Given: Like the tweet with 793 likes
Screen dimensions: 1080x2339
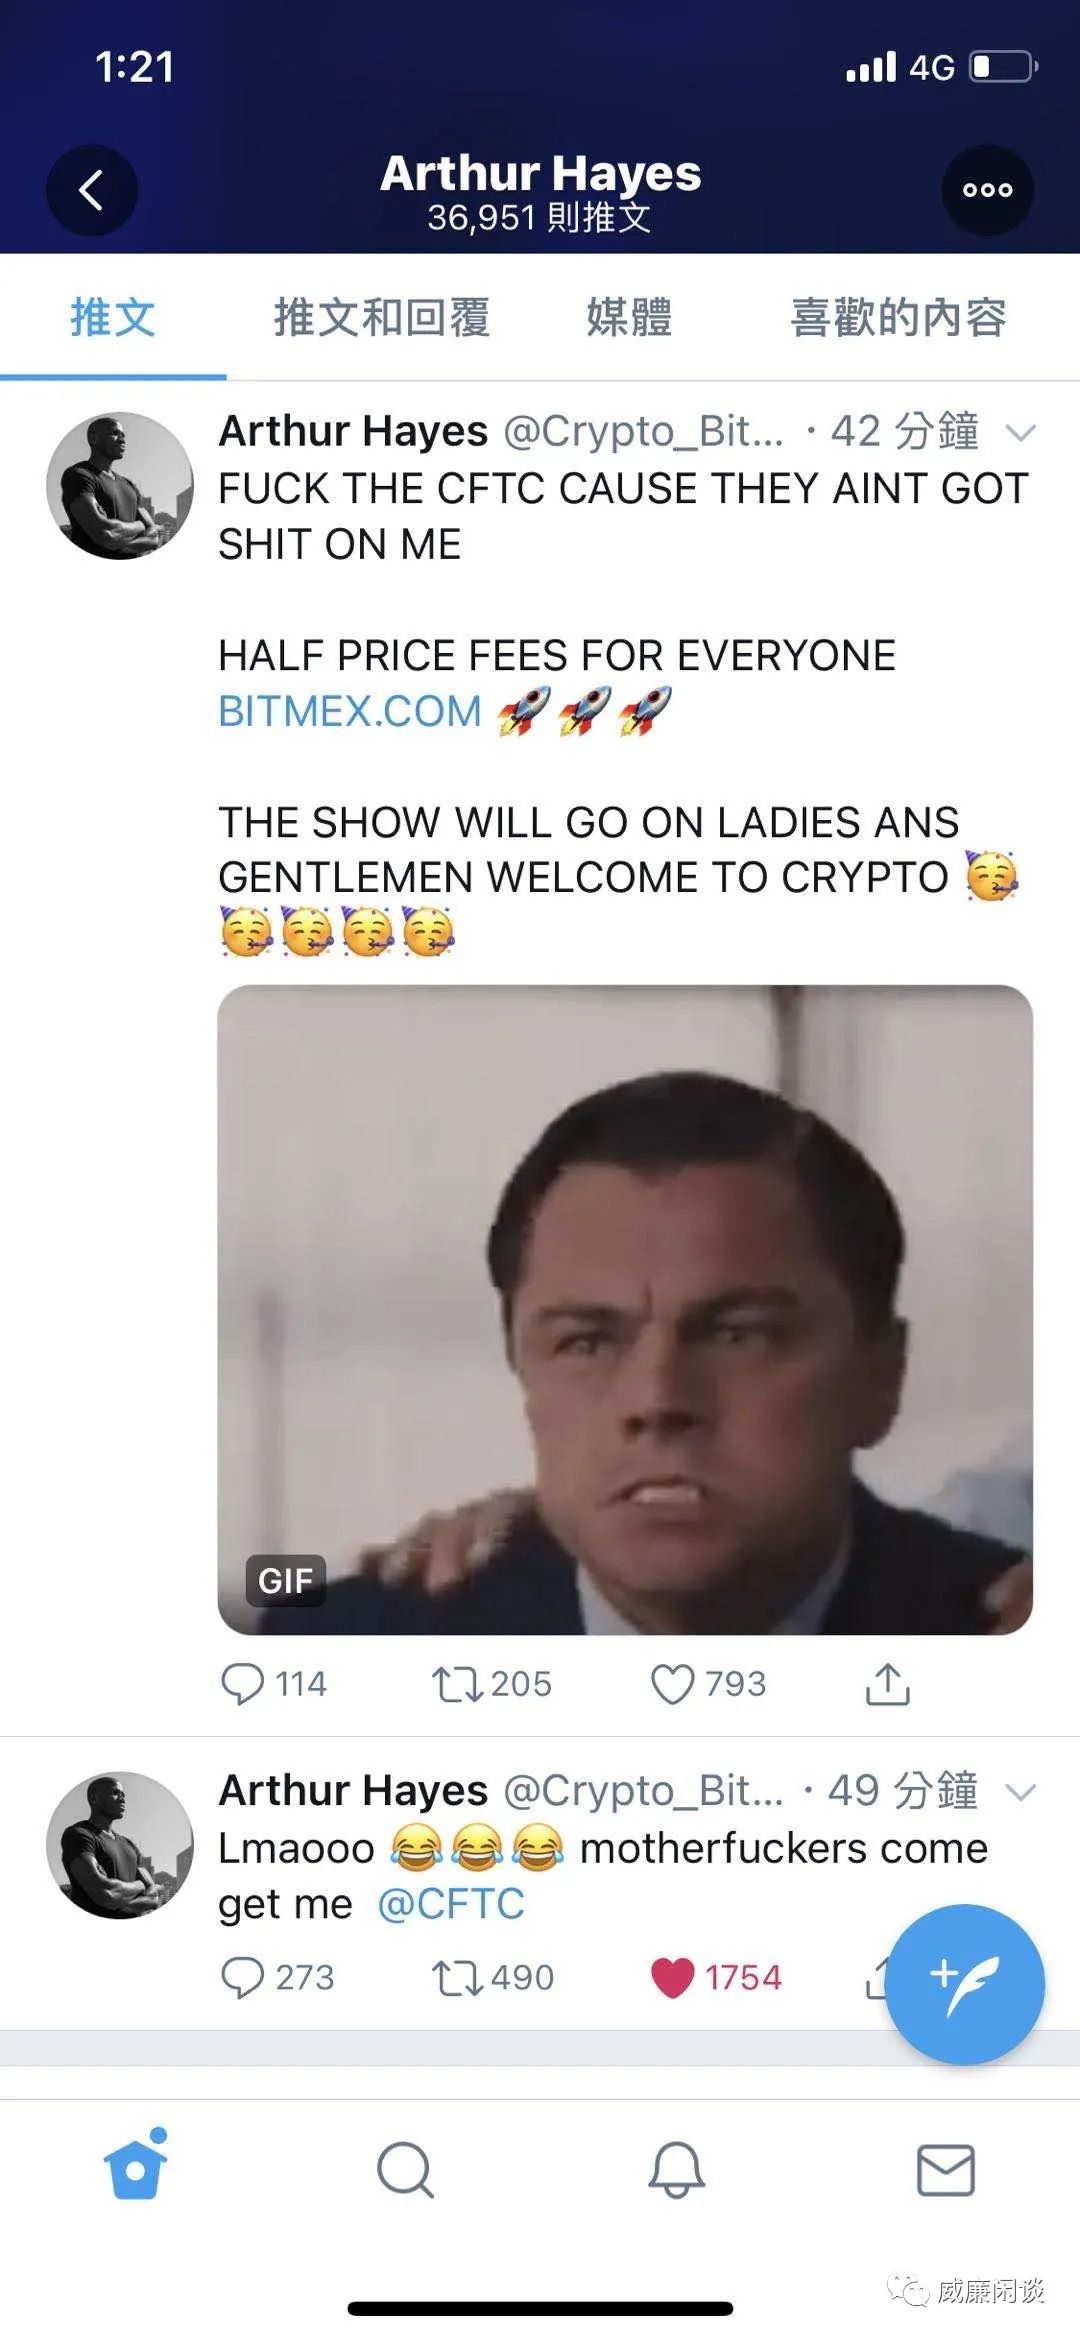Looking at the screenshot, I should (x=672, y=1683).
